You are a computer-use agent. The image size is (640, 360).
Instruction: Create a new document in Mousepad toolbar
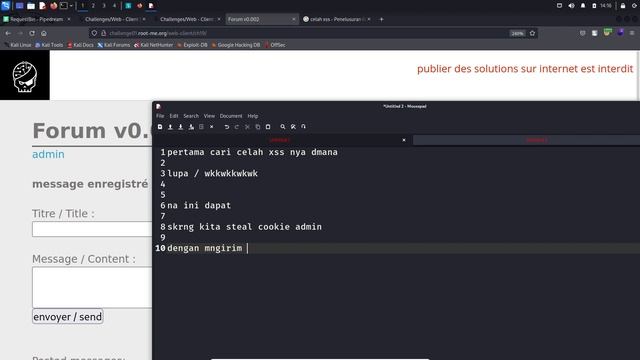click(x=160, y=127)
